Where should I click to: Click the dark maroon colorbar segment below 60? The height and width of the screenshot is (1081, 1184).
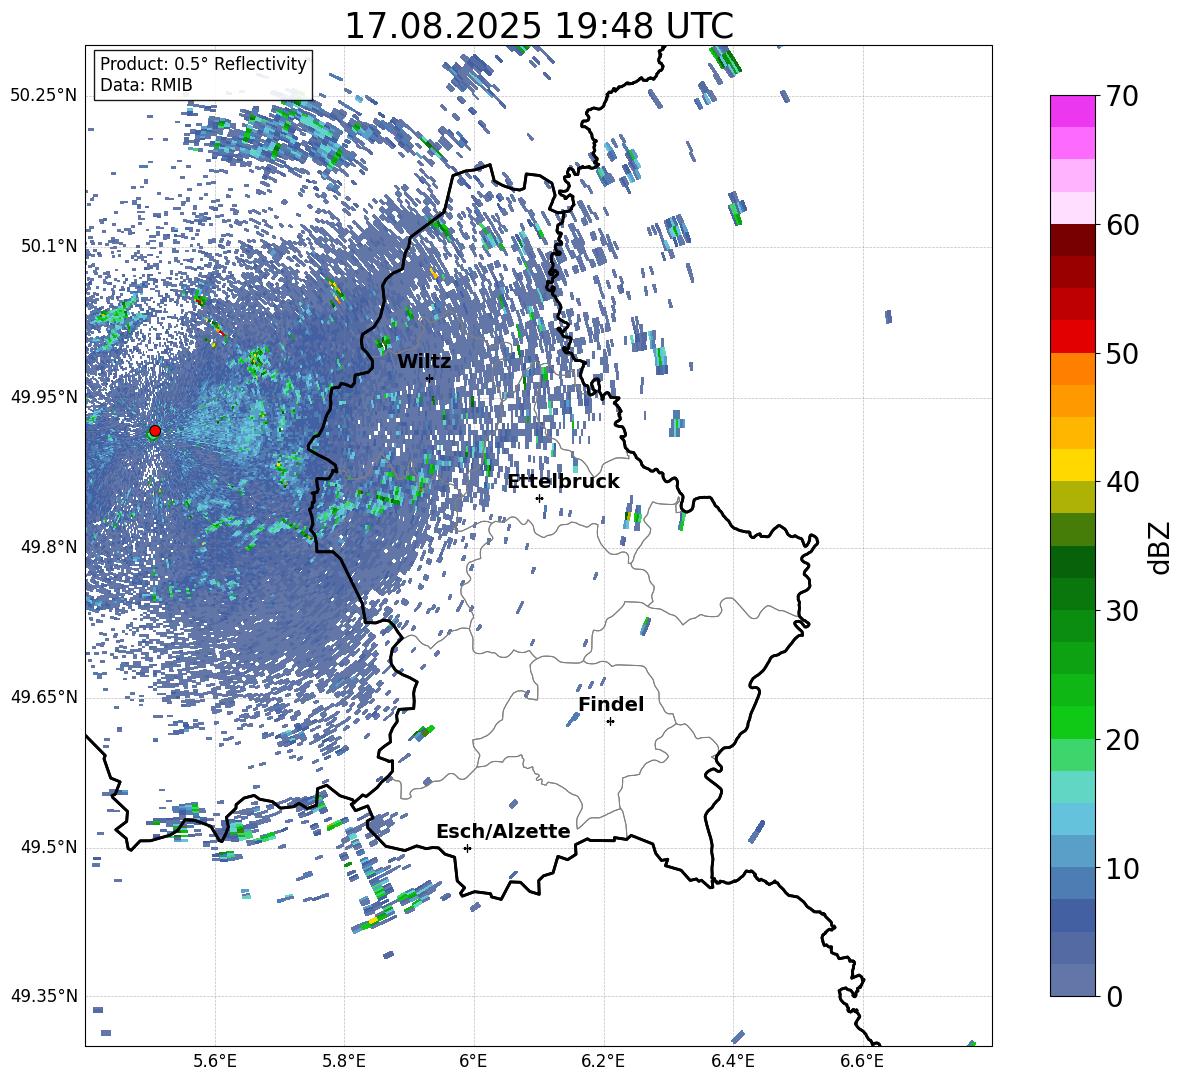click(x=1072, y=241)
